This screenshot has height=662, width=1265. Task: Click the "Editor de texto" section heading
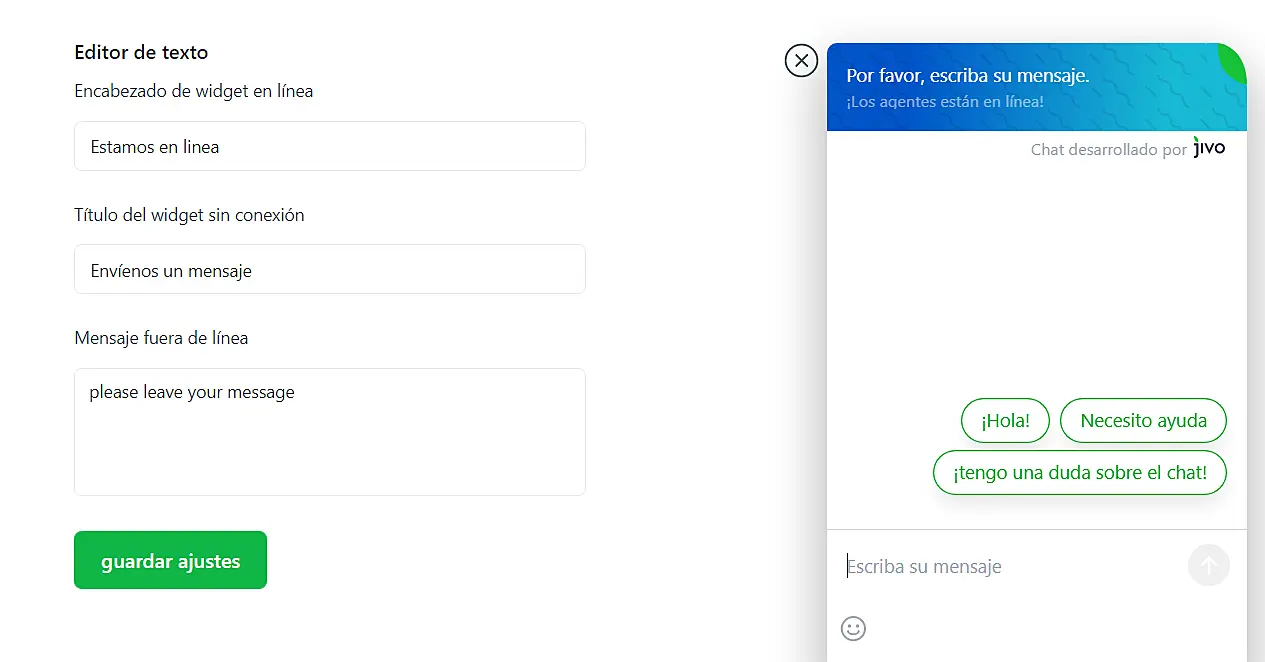(x=141, y=53)
